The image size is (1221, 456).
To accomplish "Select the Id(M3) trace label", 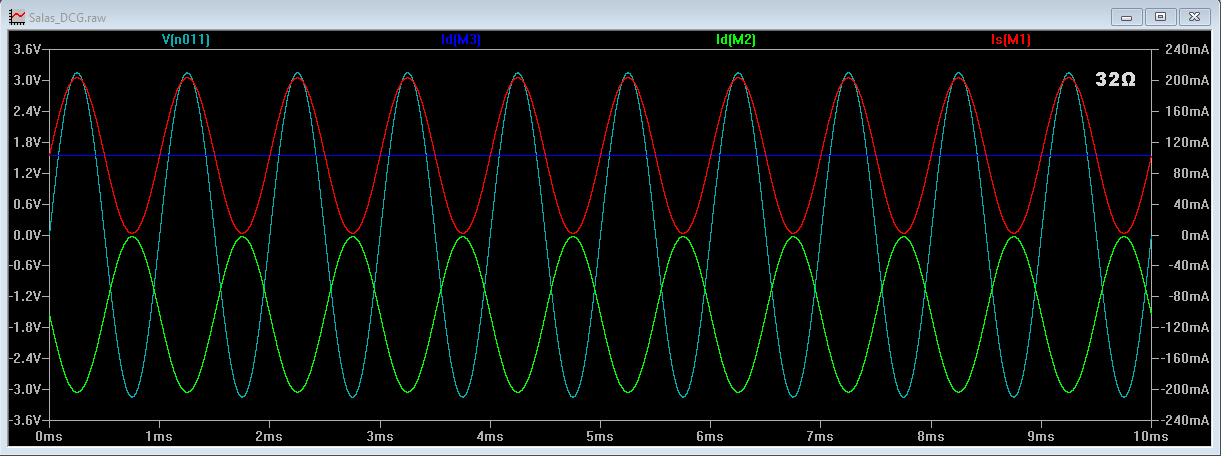I will coord(461,40).
